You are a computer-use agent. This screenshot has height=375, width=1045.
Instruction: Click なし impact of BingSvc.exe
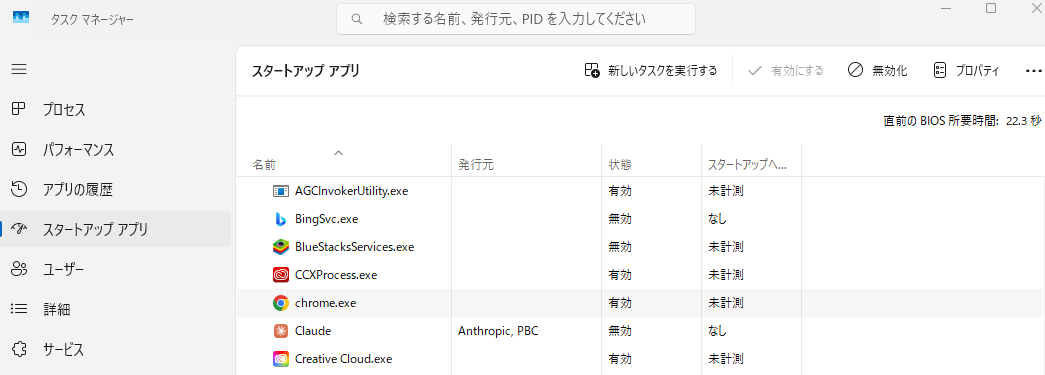point(717,219)
